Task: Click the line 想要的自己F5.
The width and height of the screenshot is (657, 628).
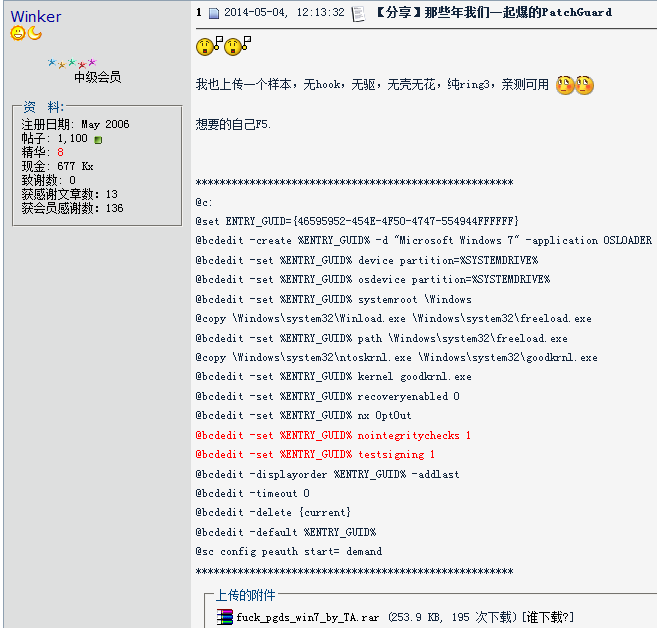Action: 233,124
